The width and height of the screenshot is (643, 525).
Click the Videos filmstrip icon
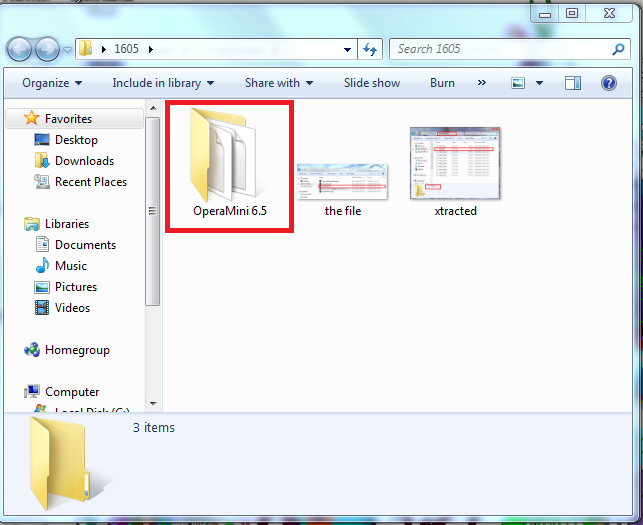pos(42,308)
